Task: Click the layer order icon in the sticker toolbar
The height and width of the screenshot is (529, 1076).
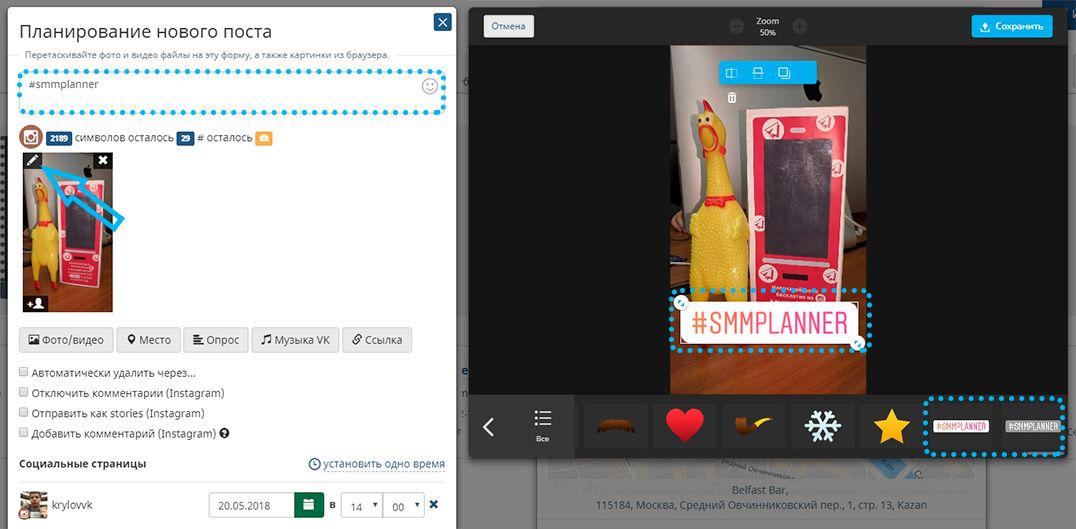Action: point(784,73)
